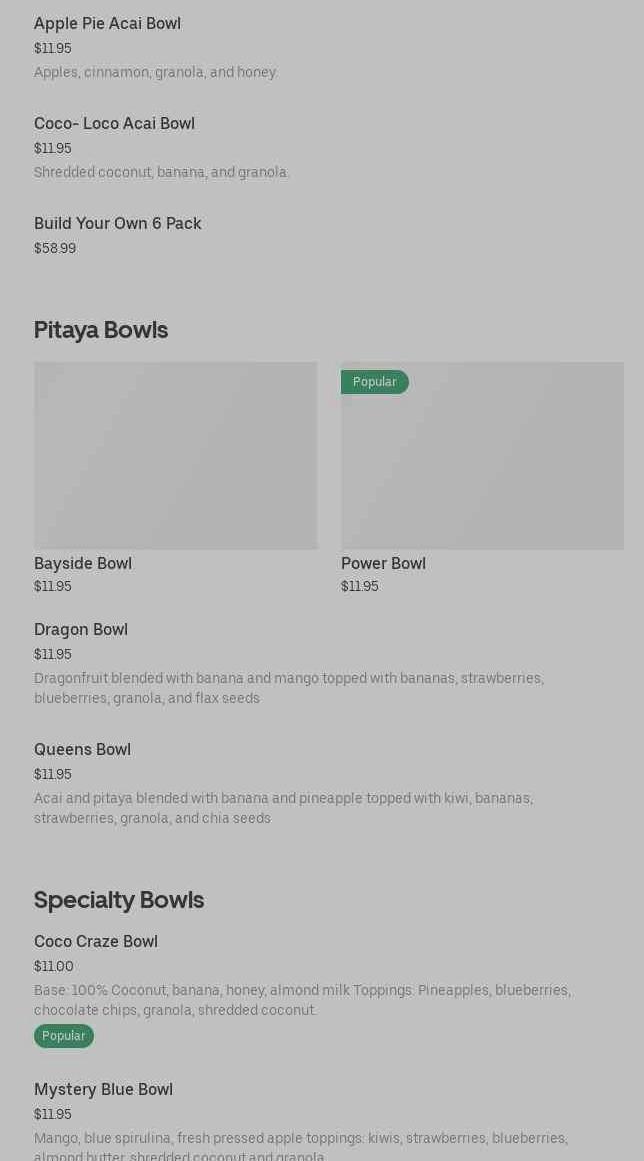Open the Dragon Bowl menu item
The height and width of the screenshot is (1161, 644).
(81, 629)
